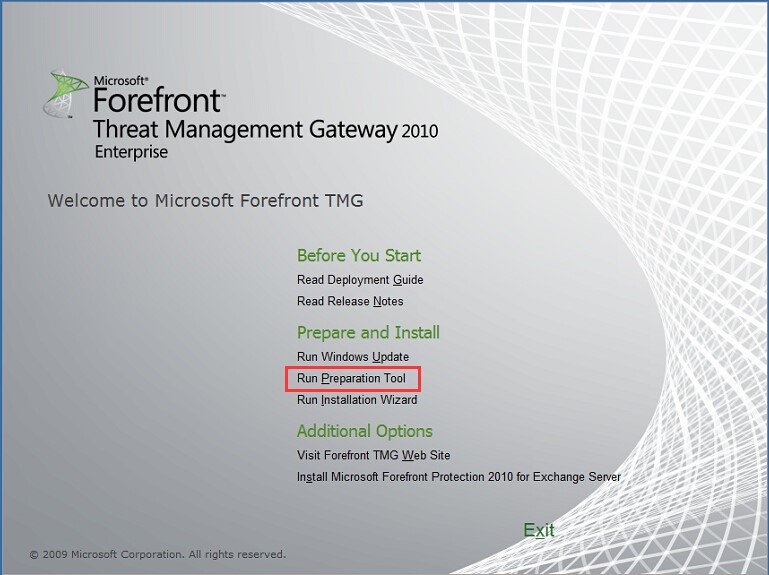
Task: Click the '© 2009 Microsoft Corporation' copyright text
Action: tap(157, 554)
